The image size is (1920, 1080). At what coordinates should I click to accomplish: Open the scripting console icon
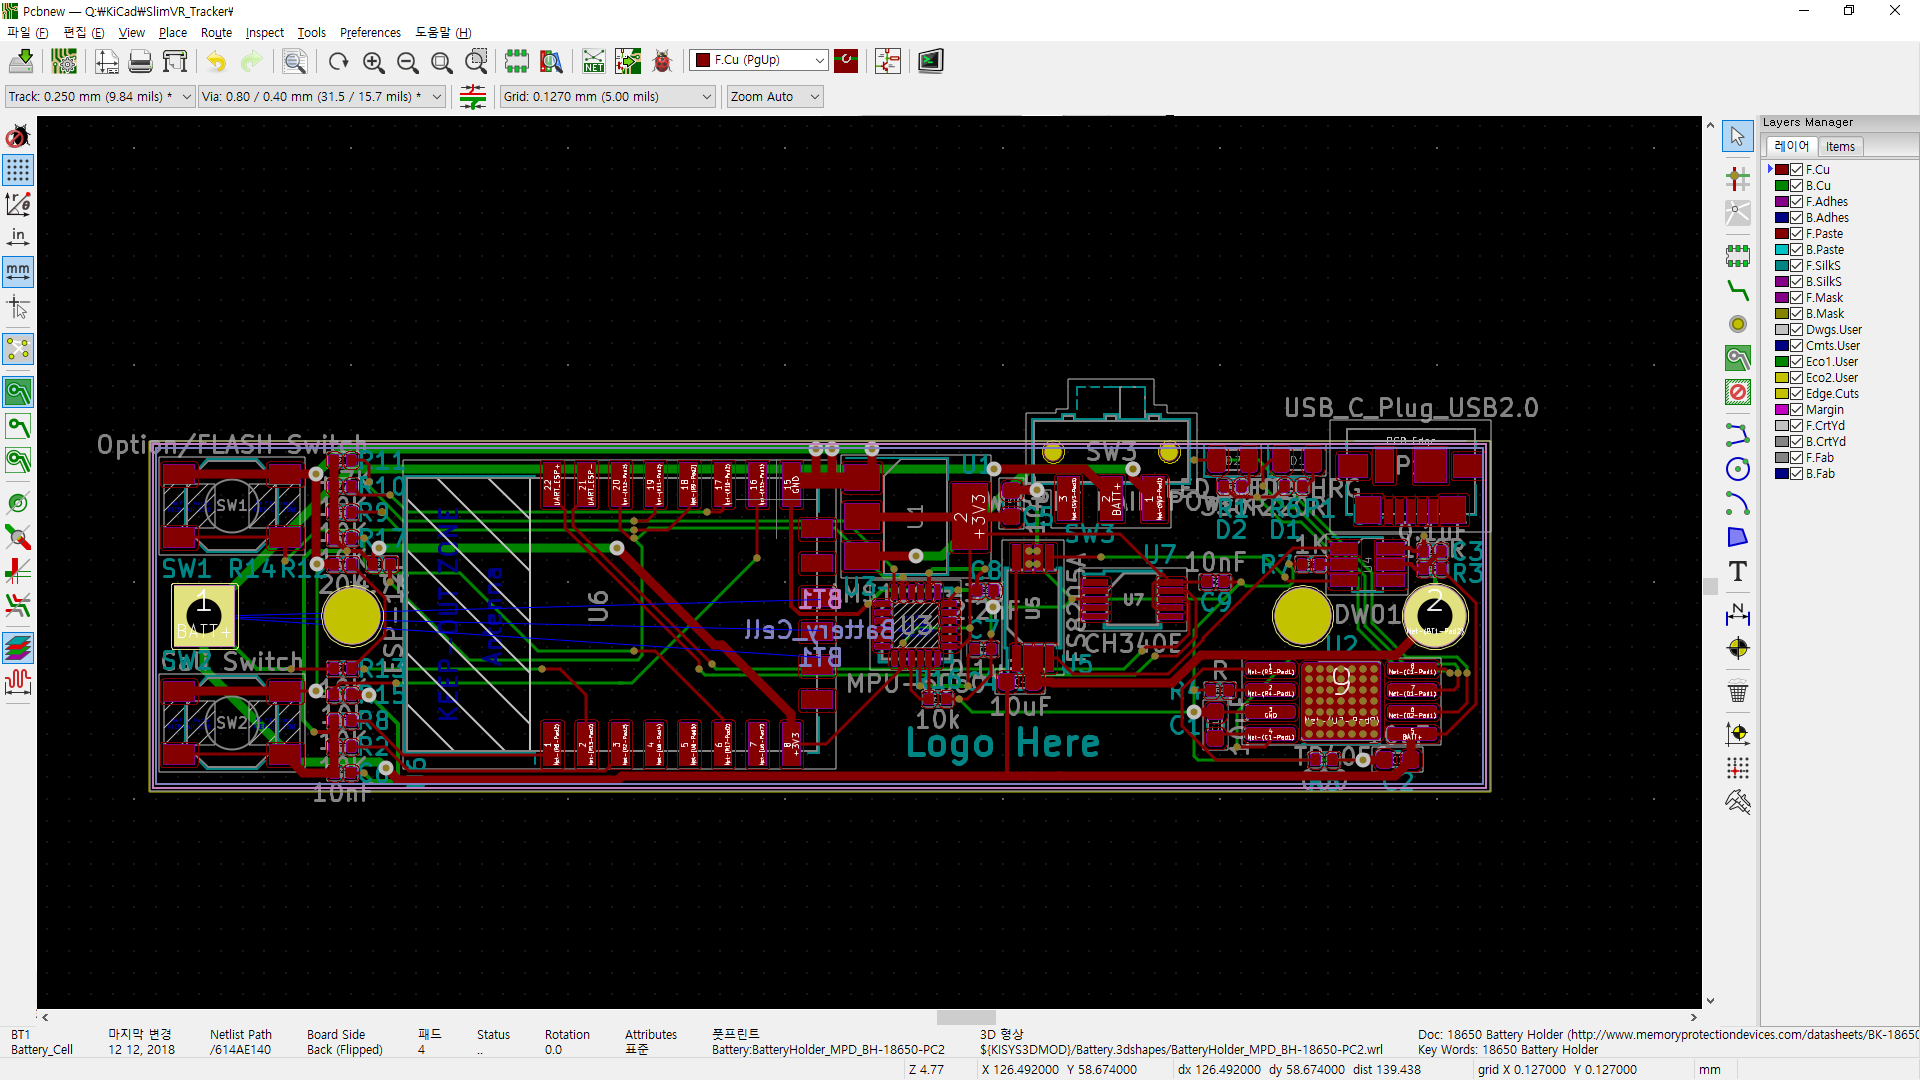(930, 61)
